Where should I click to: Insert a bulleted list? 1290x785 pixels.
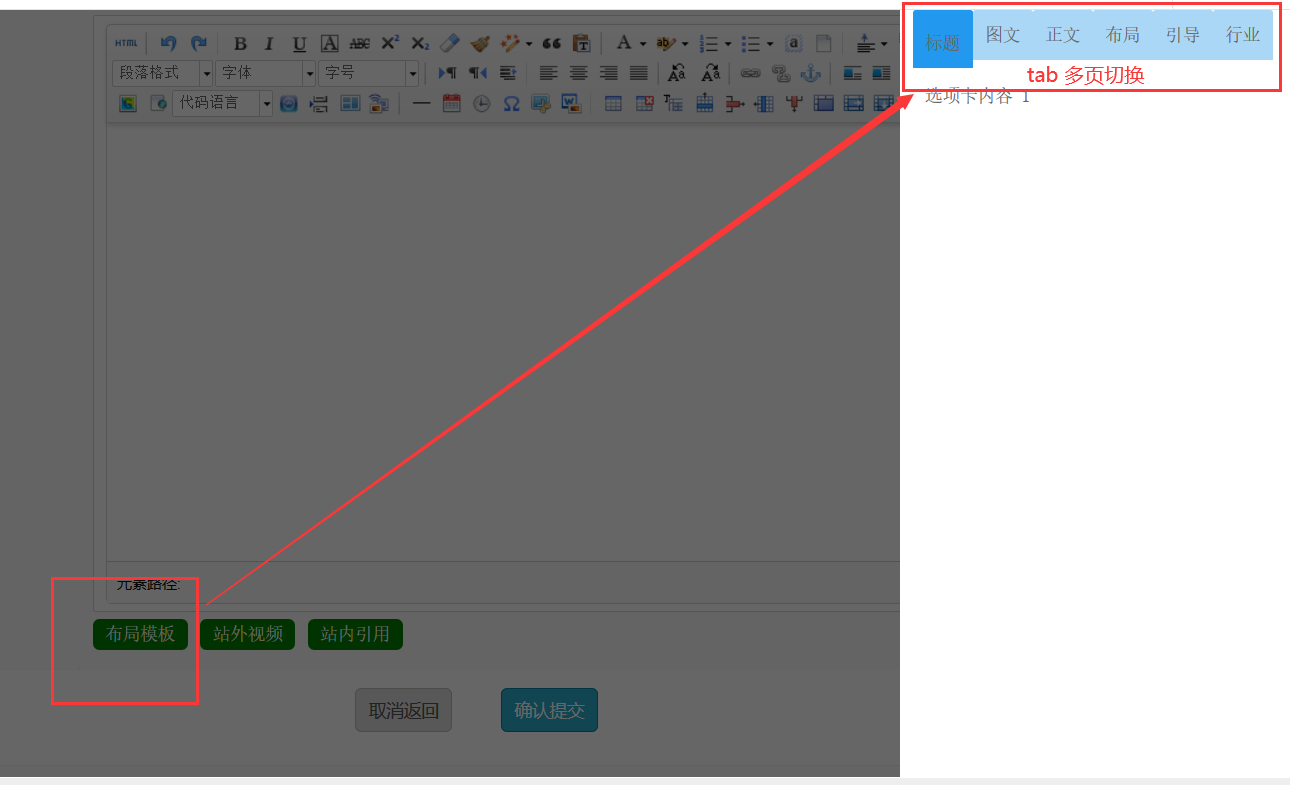[750, 43]
